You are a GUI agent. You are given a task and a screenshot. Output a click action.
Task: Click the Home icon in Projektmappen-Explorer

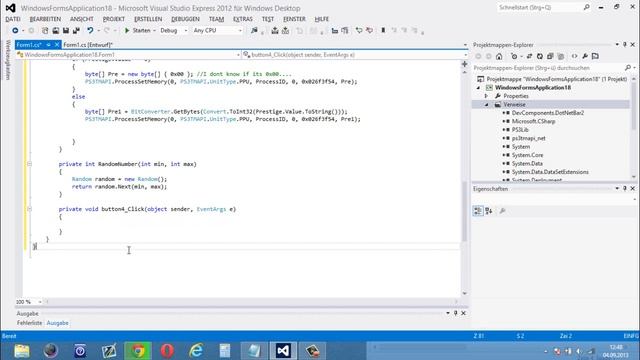[499, 56]
